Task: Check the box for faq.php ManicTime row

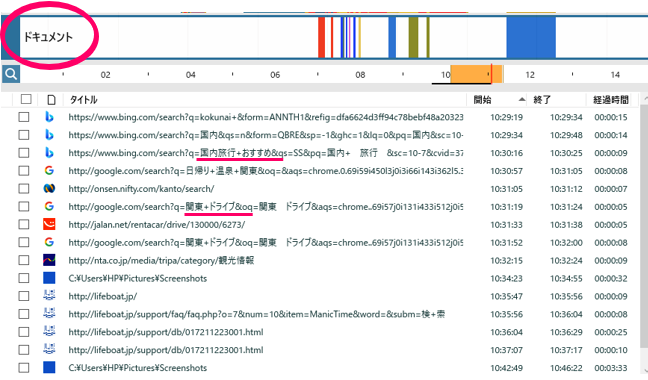Action: pyautogui.click(x=24, y=314)
